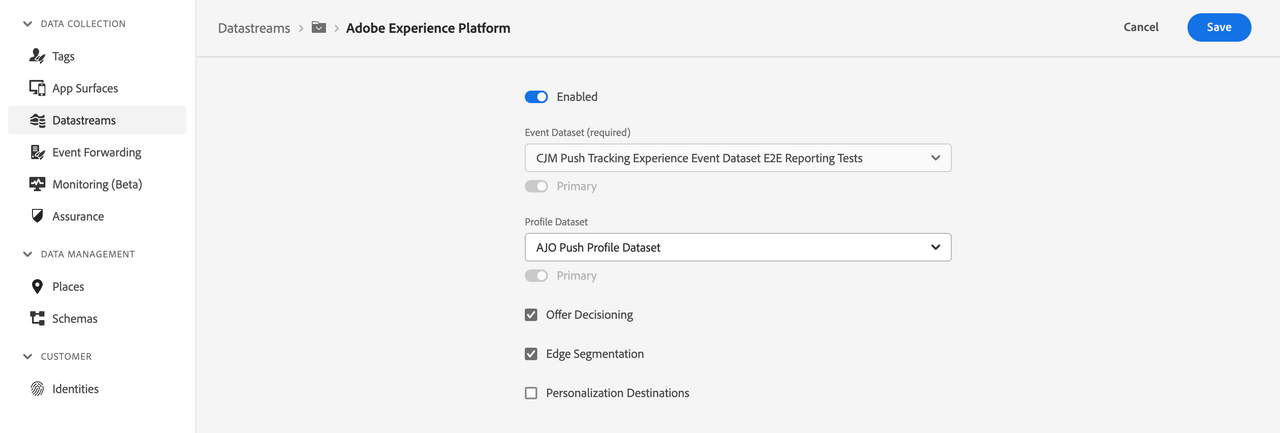Open App Surfaces in the sidebar
This screenshot has width=1280, height=433.
tap(97, 88)
